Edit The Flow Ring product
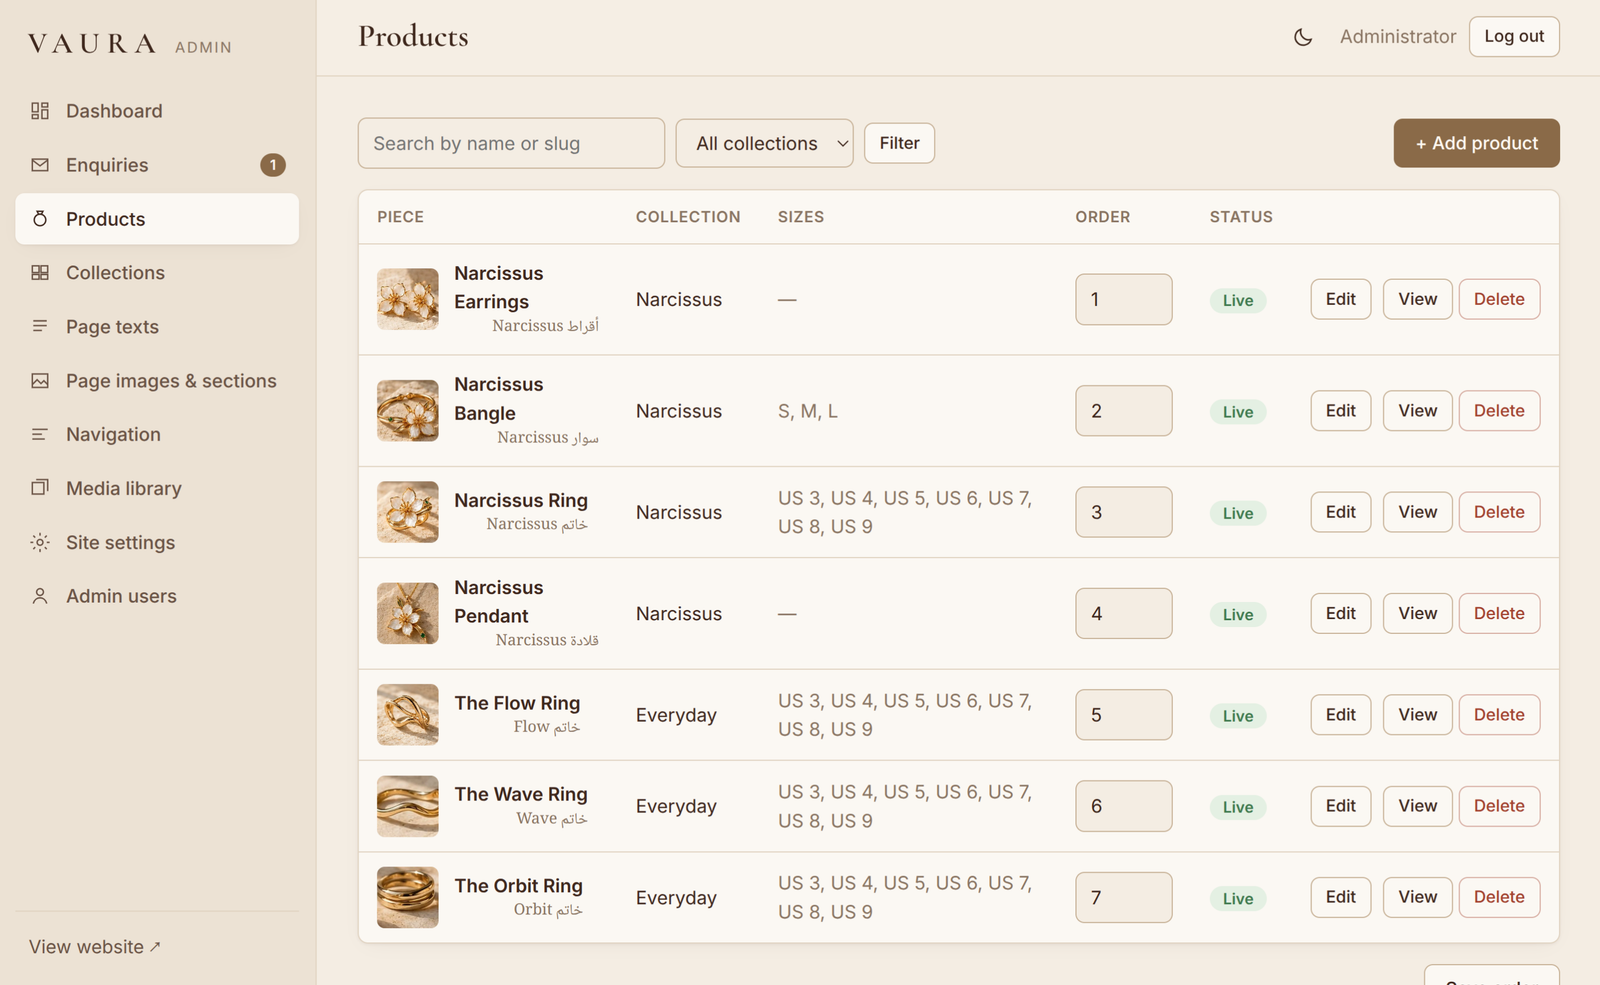The width and height of the screenshot is (1600, 985). pos(1340,715)
